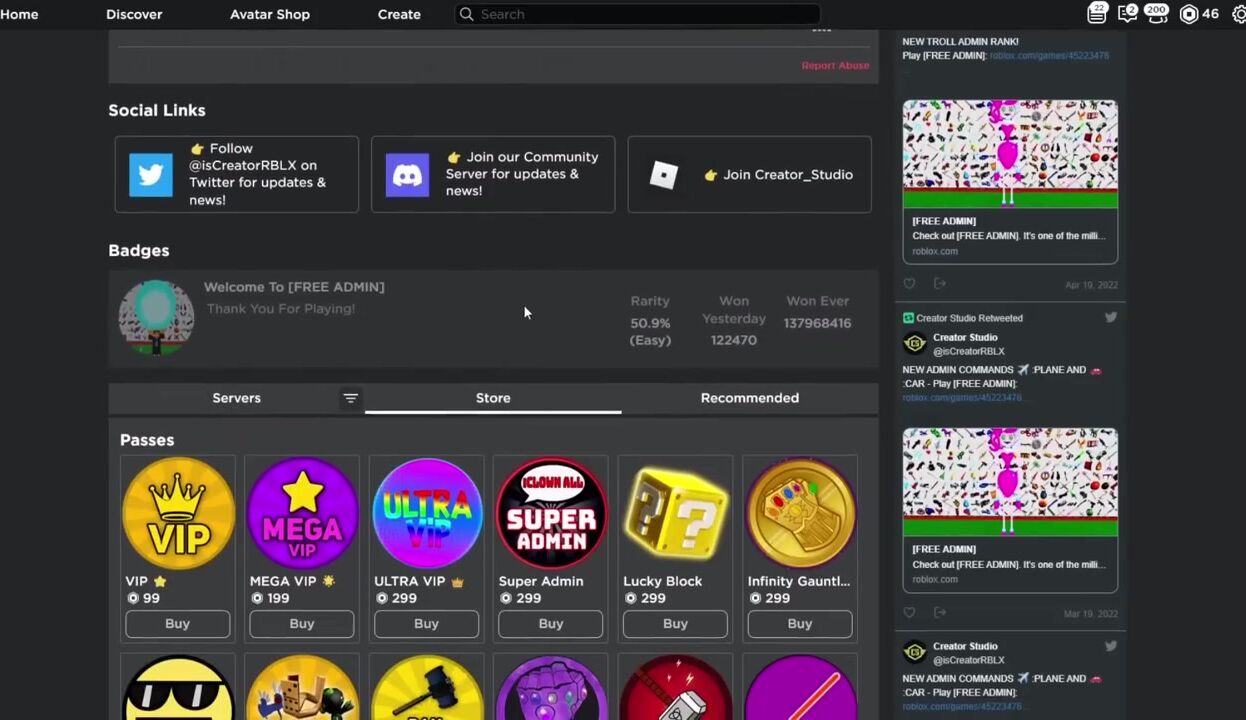Share the tweet dated Apr 19, 2022

pyautogui.click(x=939, y=284)
